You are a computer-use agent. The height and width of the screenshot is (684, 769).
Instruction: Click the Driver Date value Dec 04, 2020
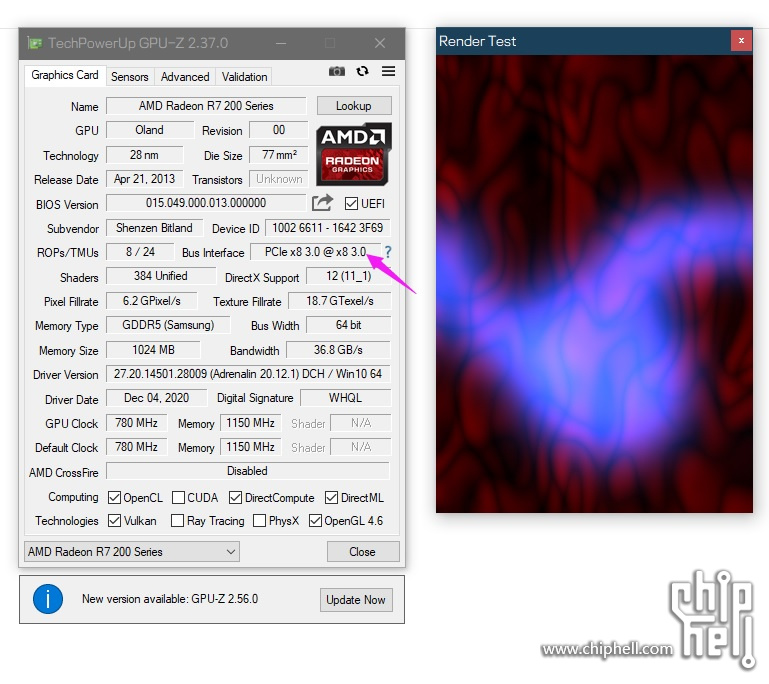[156, 398]
